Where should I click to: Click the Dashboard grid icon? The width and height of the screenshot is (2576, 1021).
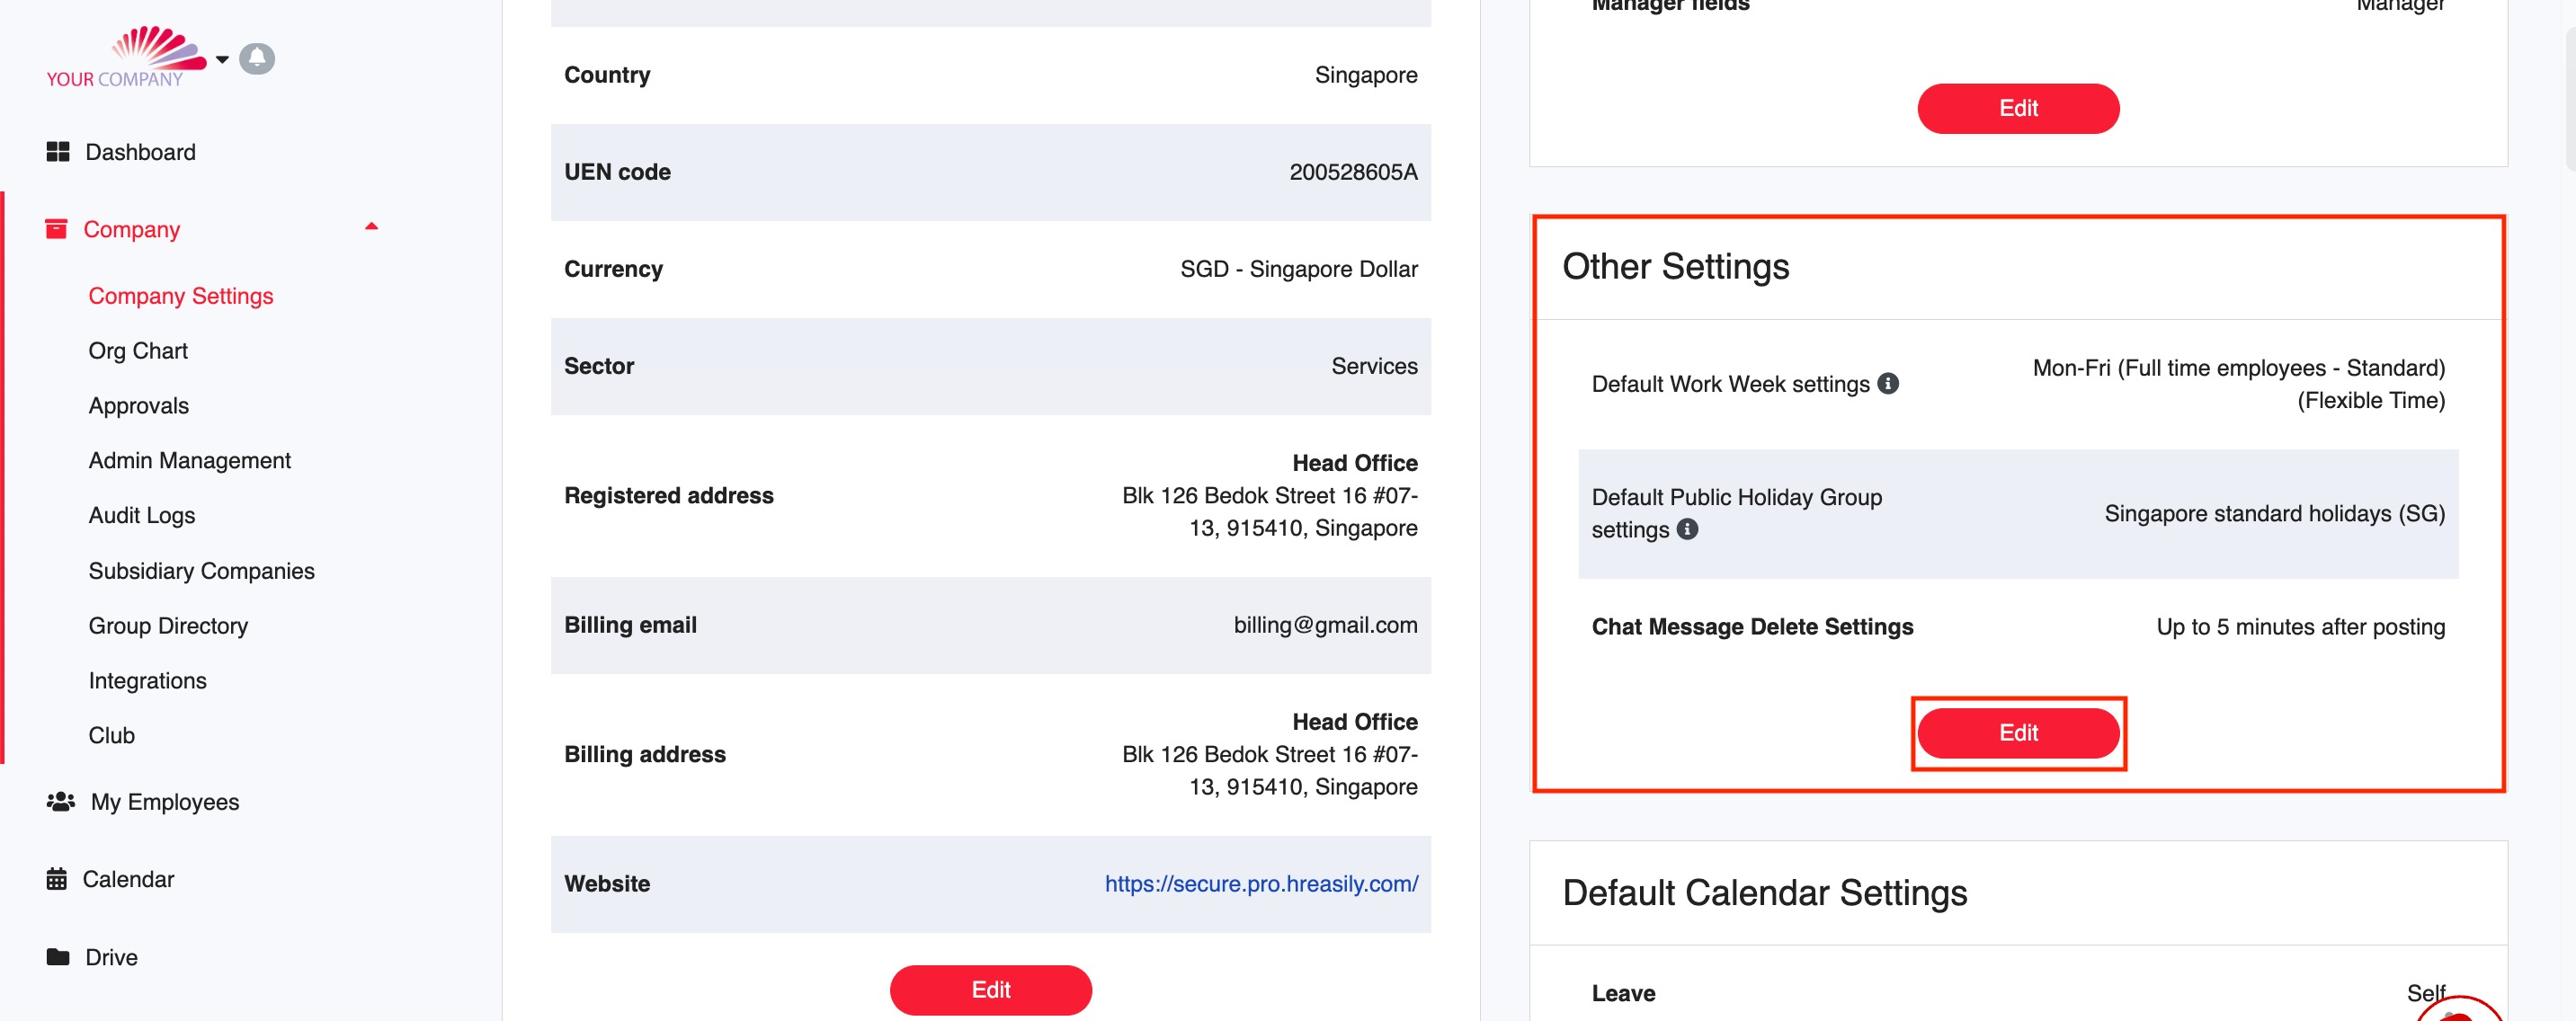click(58, 152)
